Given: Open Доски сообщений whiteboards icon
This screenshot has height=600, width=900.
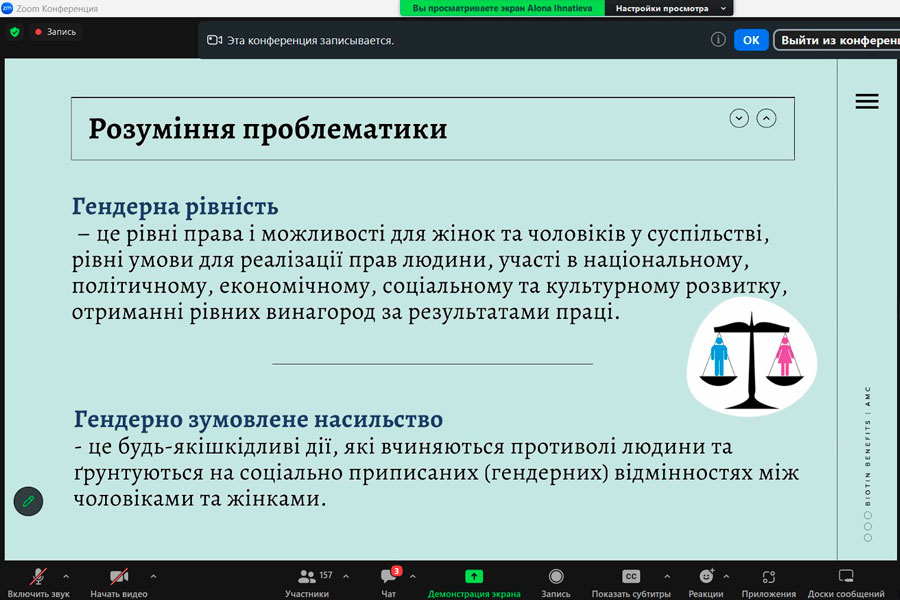Looking at the screenshot, I should click(846, 576).
